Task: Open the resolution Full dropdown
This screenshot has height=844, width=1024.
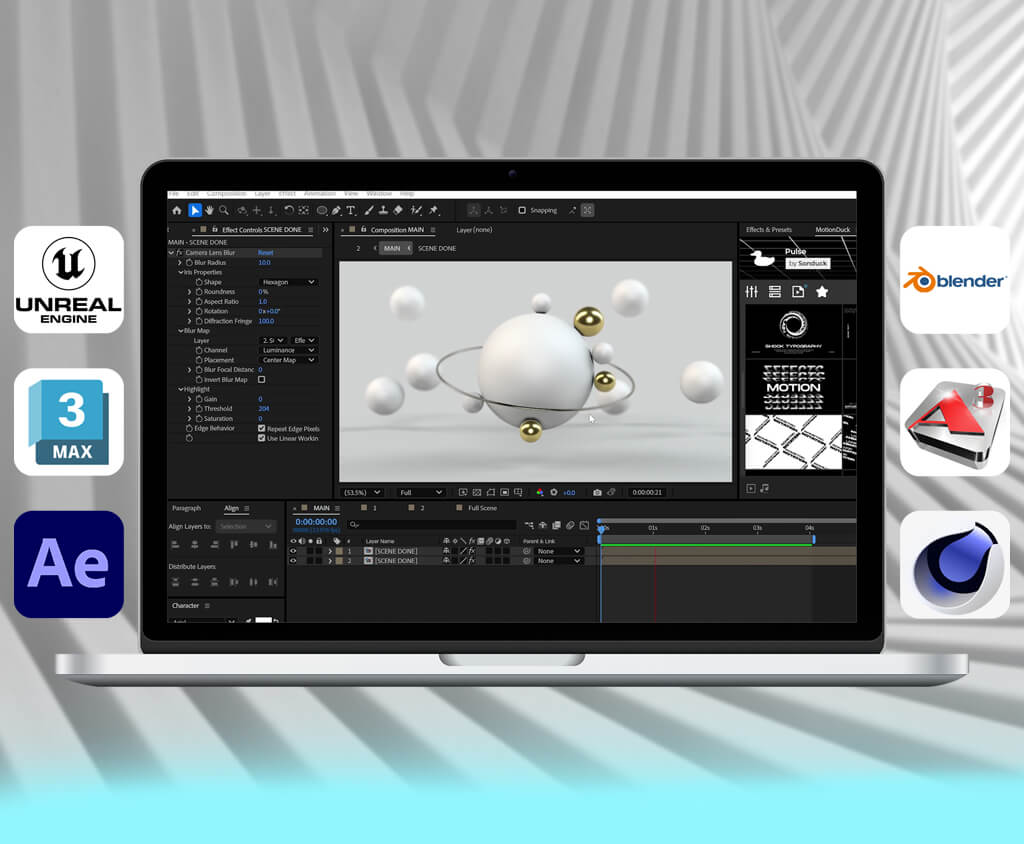Action: (x=421, y=493)
